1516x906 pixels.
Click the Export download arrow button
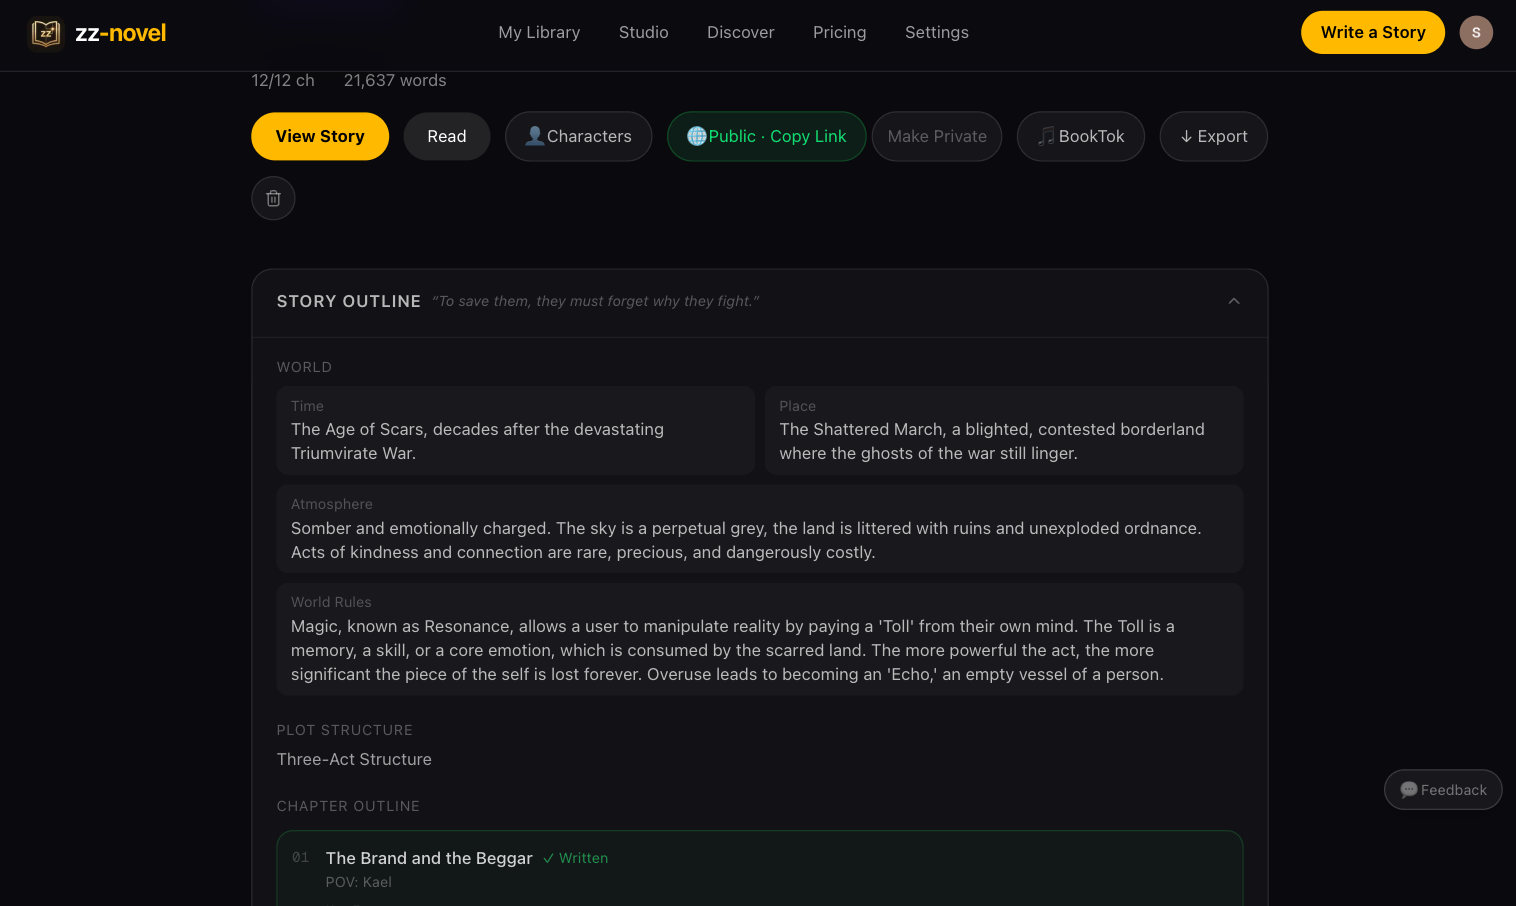pyautogui.click(x=1213, y=136)
